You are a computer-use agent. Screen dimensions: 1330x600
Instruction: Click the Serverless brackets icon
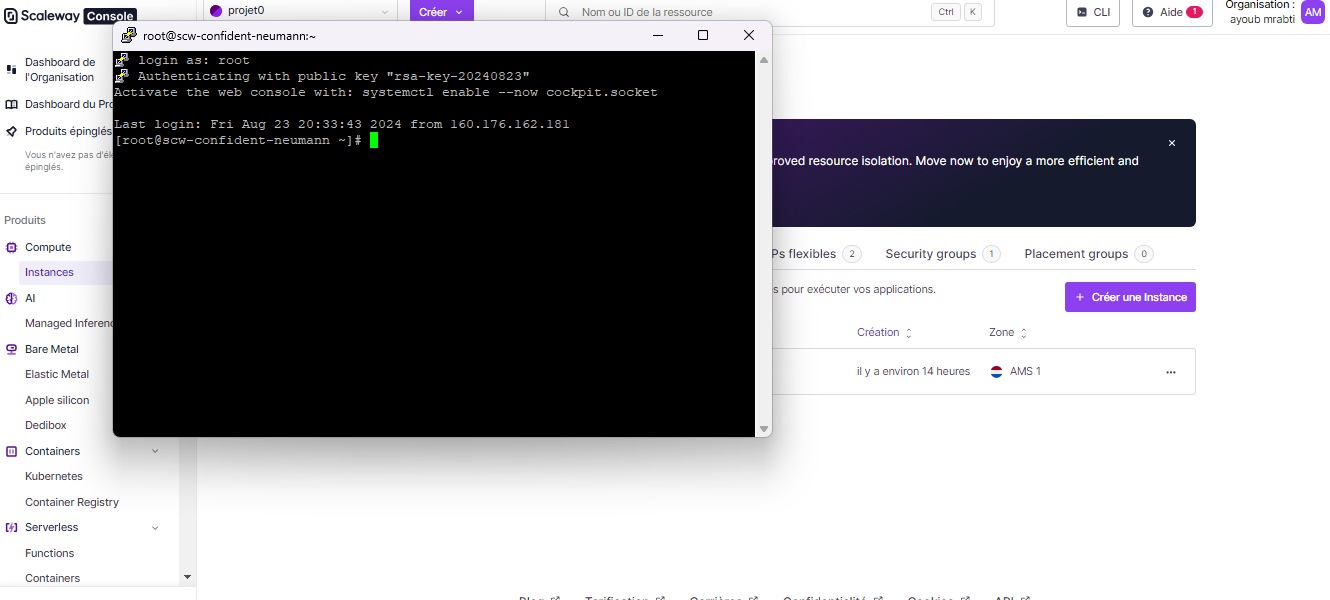[12, 527]
